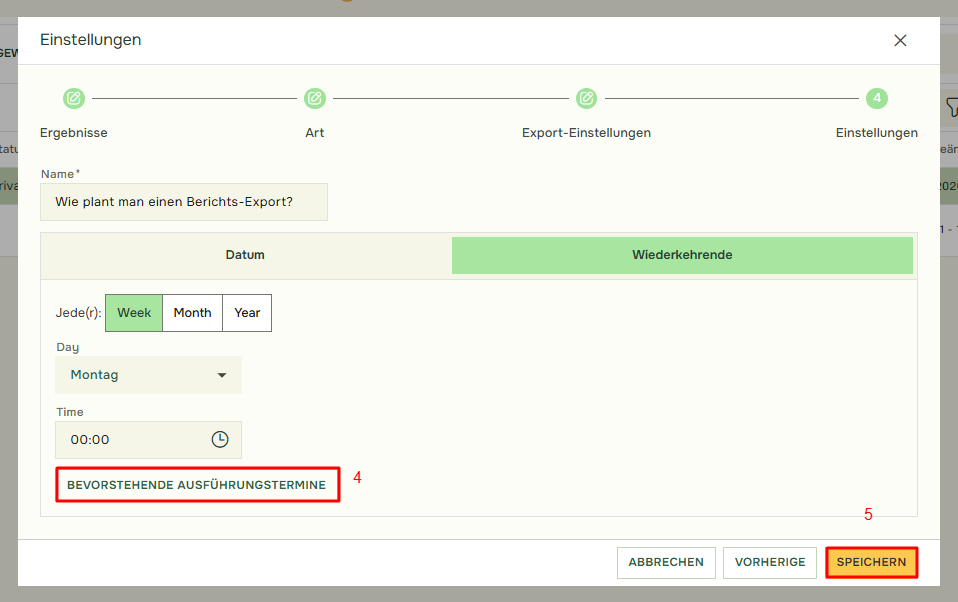Open the time picker clock icon
The height and width of the screenshot is (602, 958).
pos(220,439)
